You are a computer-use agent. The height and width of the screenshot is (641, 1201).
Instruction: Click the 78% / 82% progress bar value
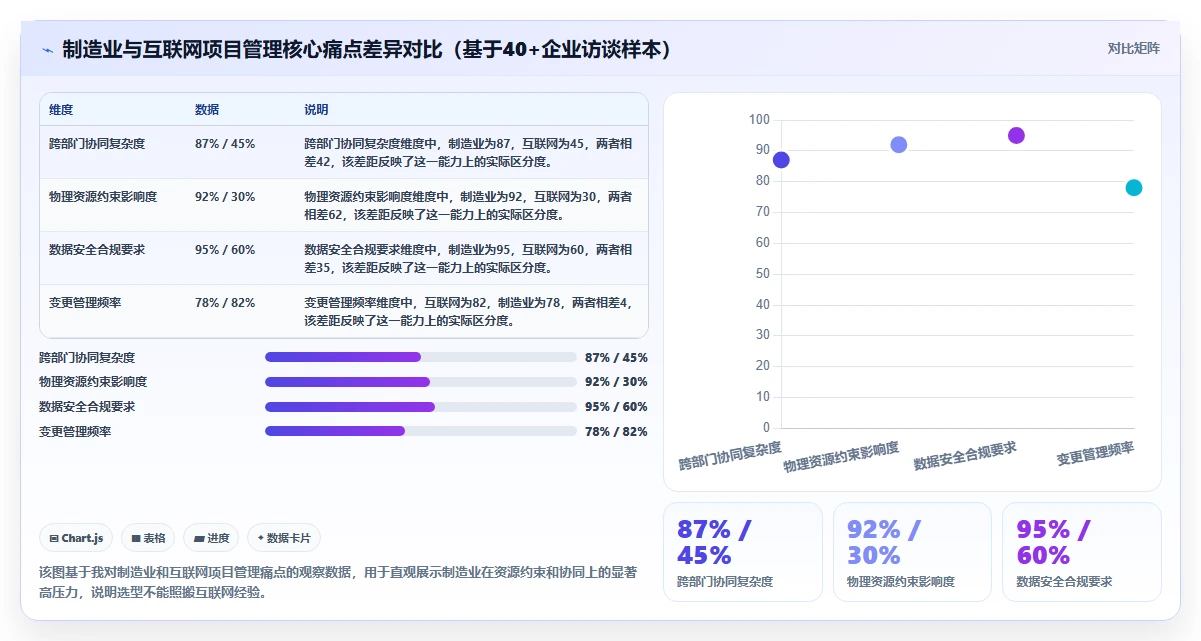[616, 431]
